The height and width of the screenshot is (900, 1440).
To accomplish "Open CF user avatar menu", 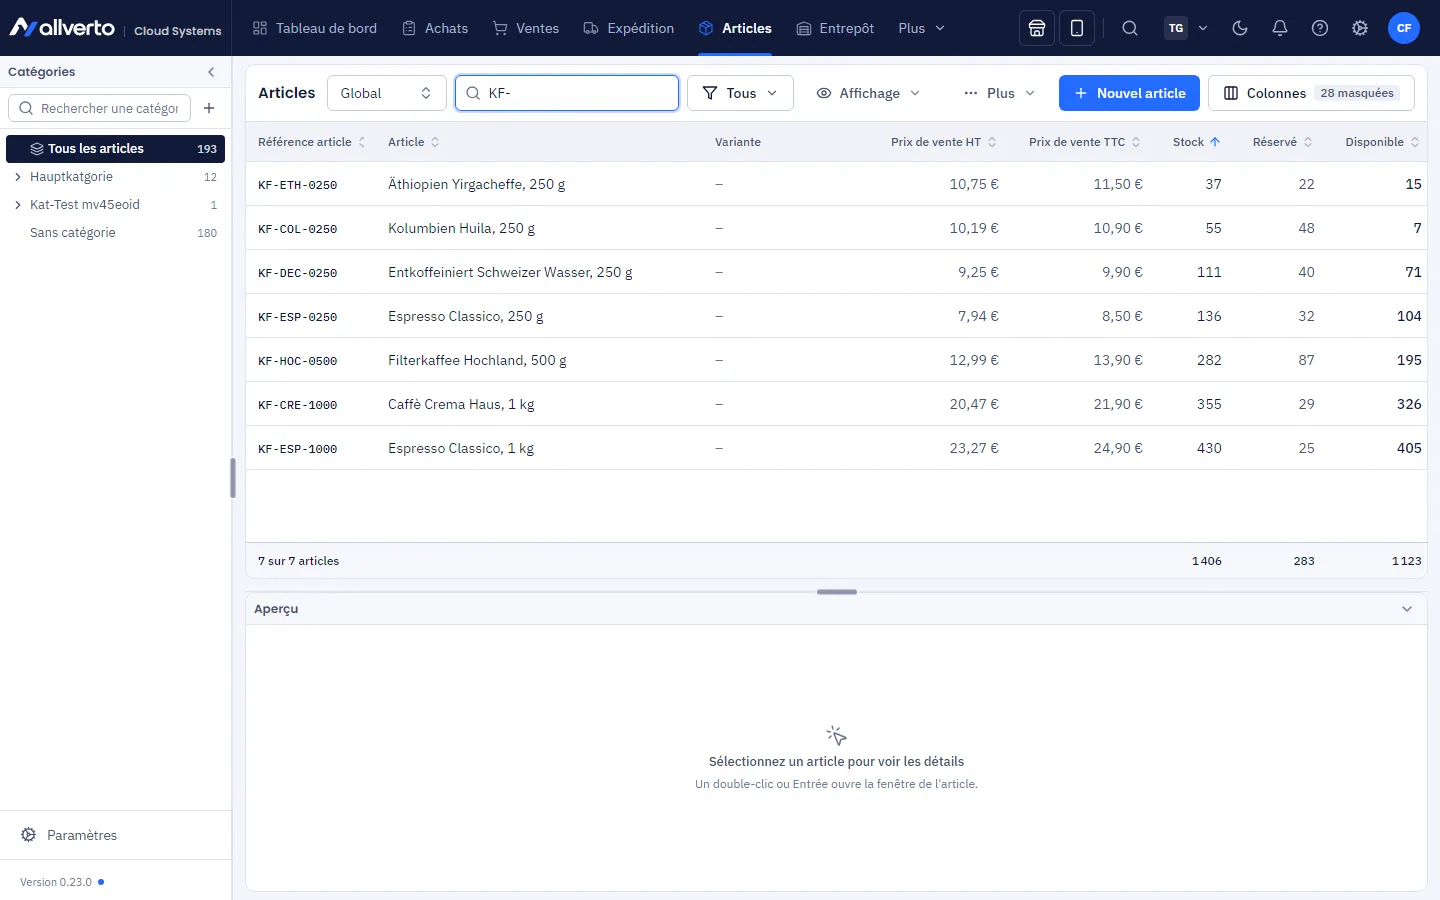I will pyautogui.click(x=1404, y=28).
